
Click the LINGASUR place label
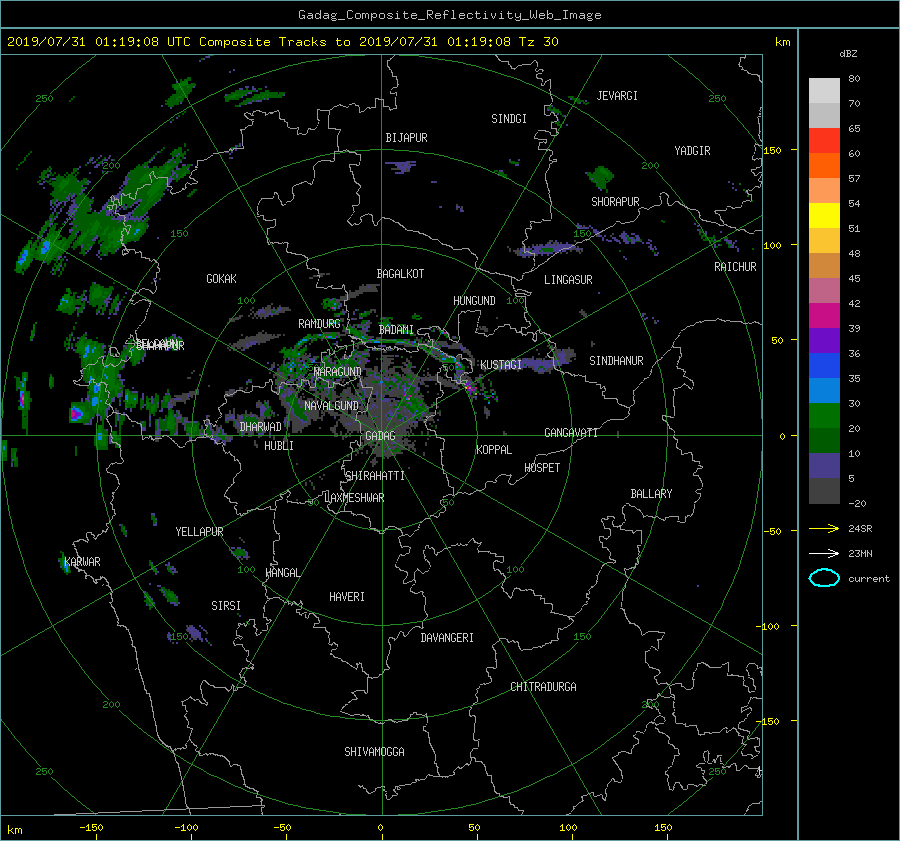[x=568, y=280]
